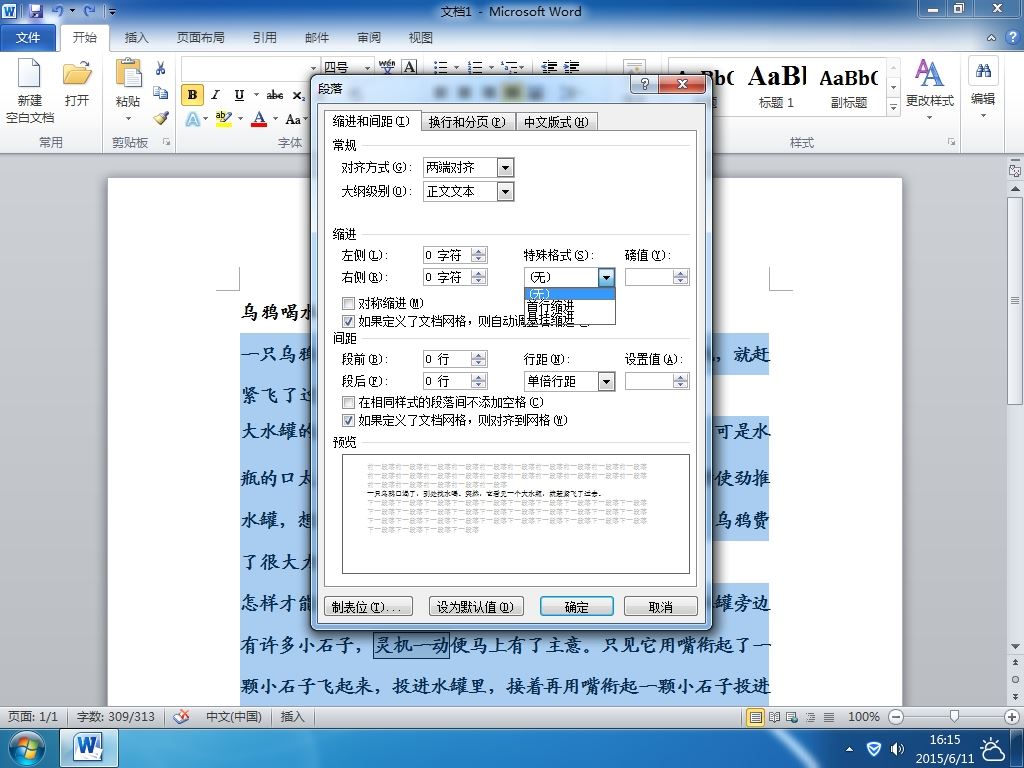Click the zoom in plus button
The width and height of the screenshot is (1024, 768).
1012,717
